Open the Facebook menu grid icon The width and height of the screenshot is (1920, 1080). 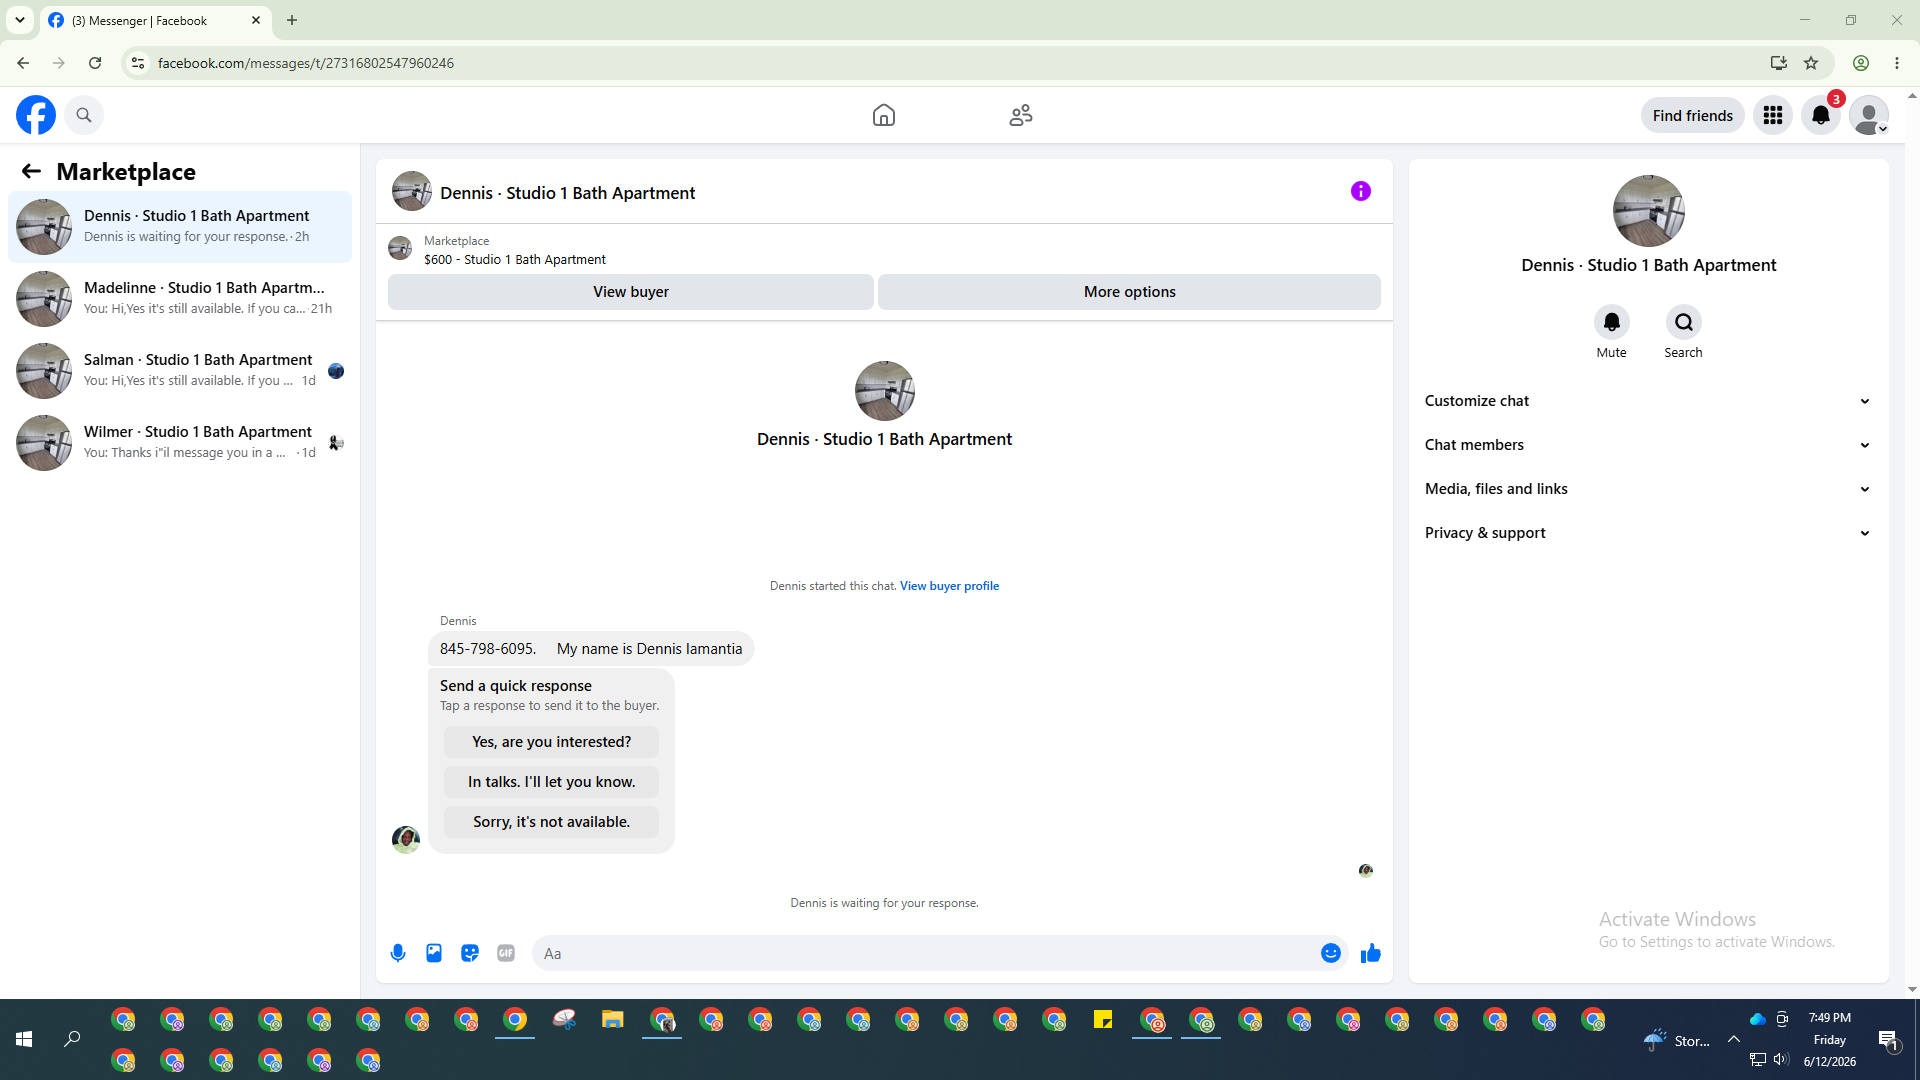click(1773, 115)
